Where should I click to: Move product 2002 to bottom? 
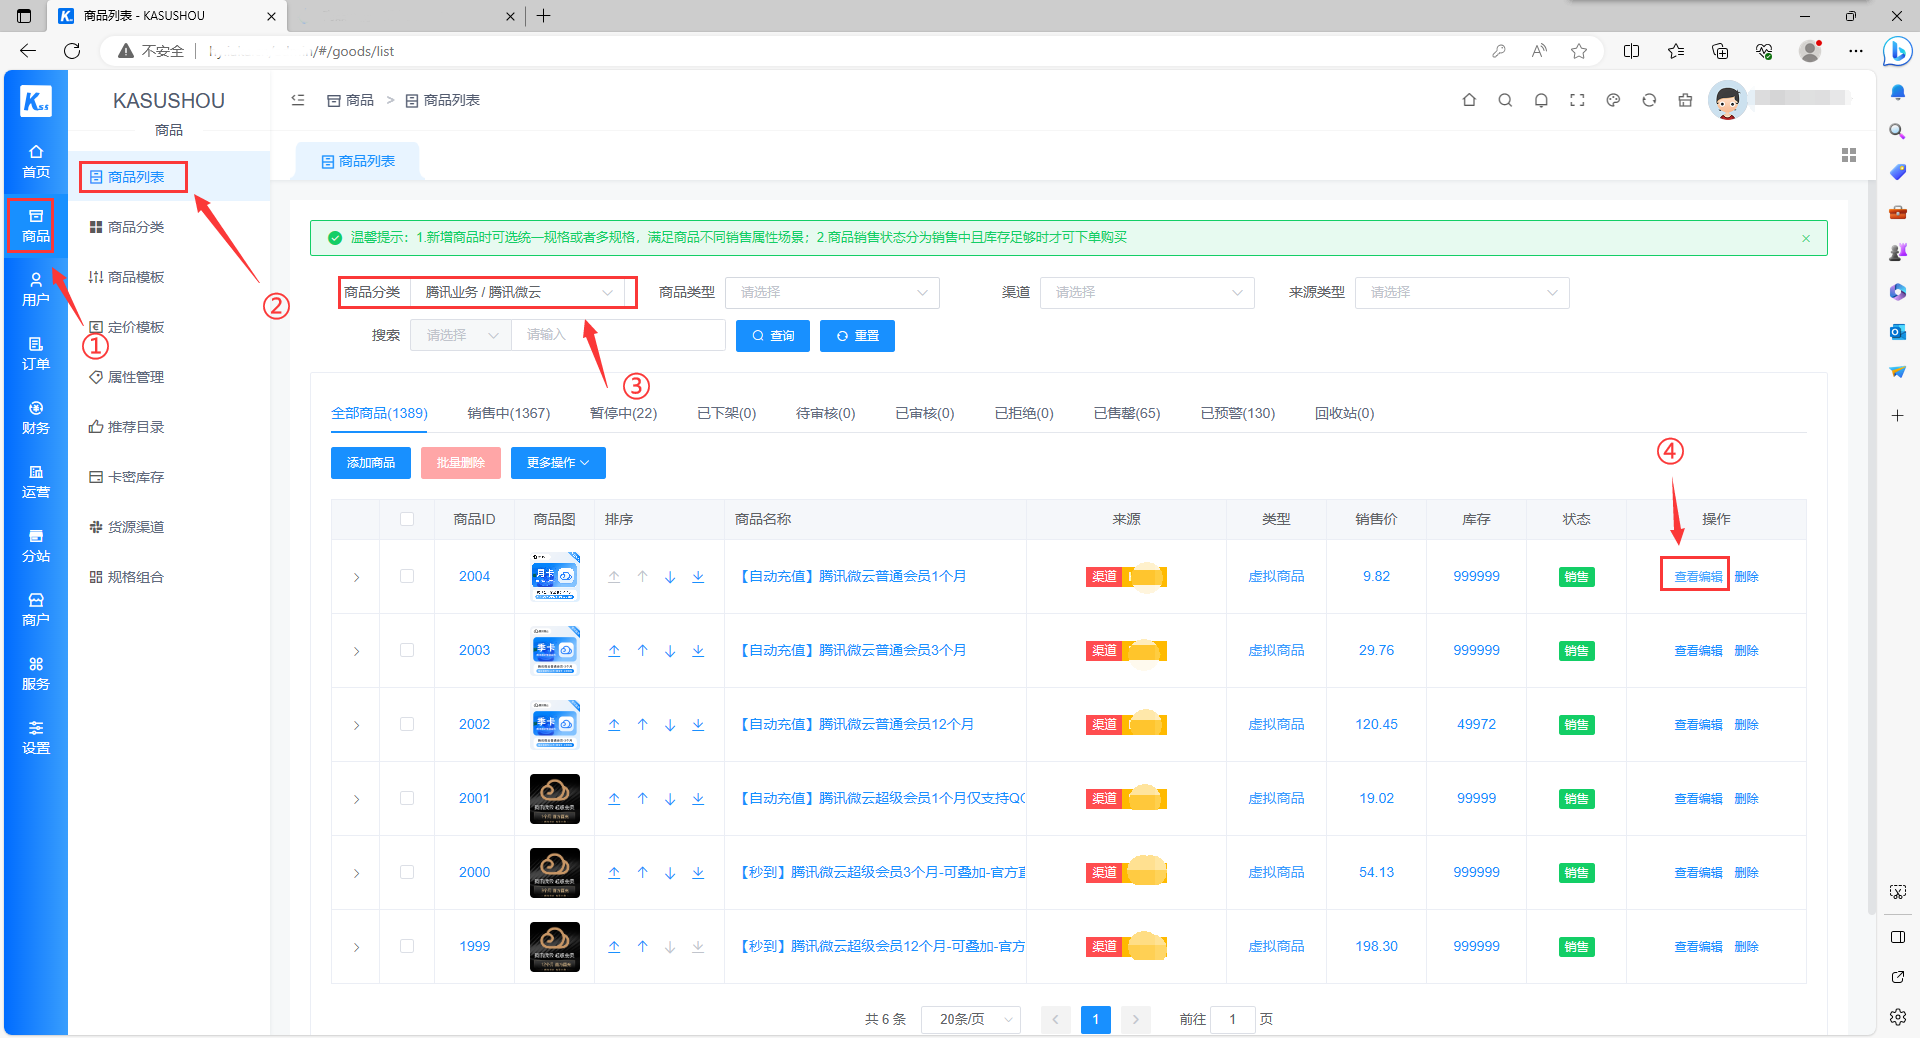(698, 725)
